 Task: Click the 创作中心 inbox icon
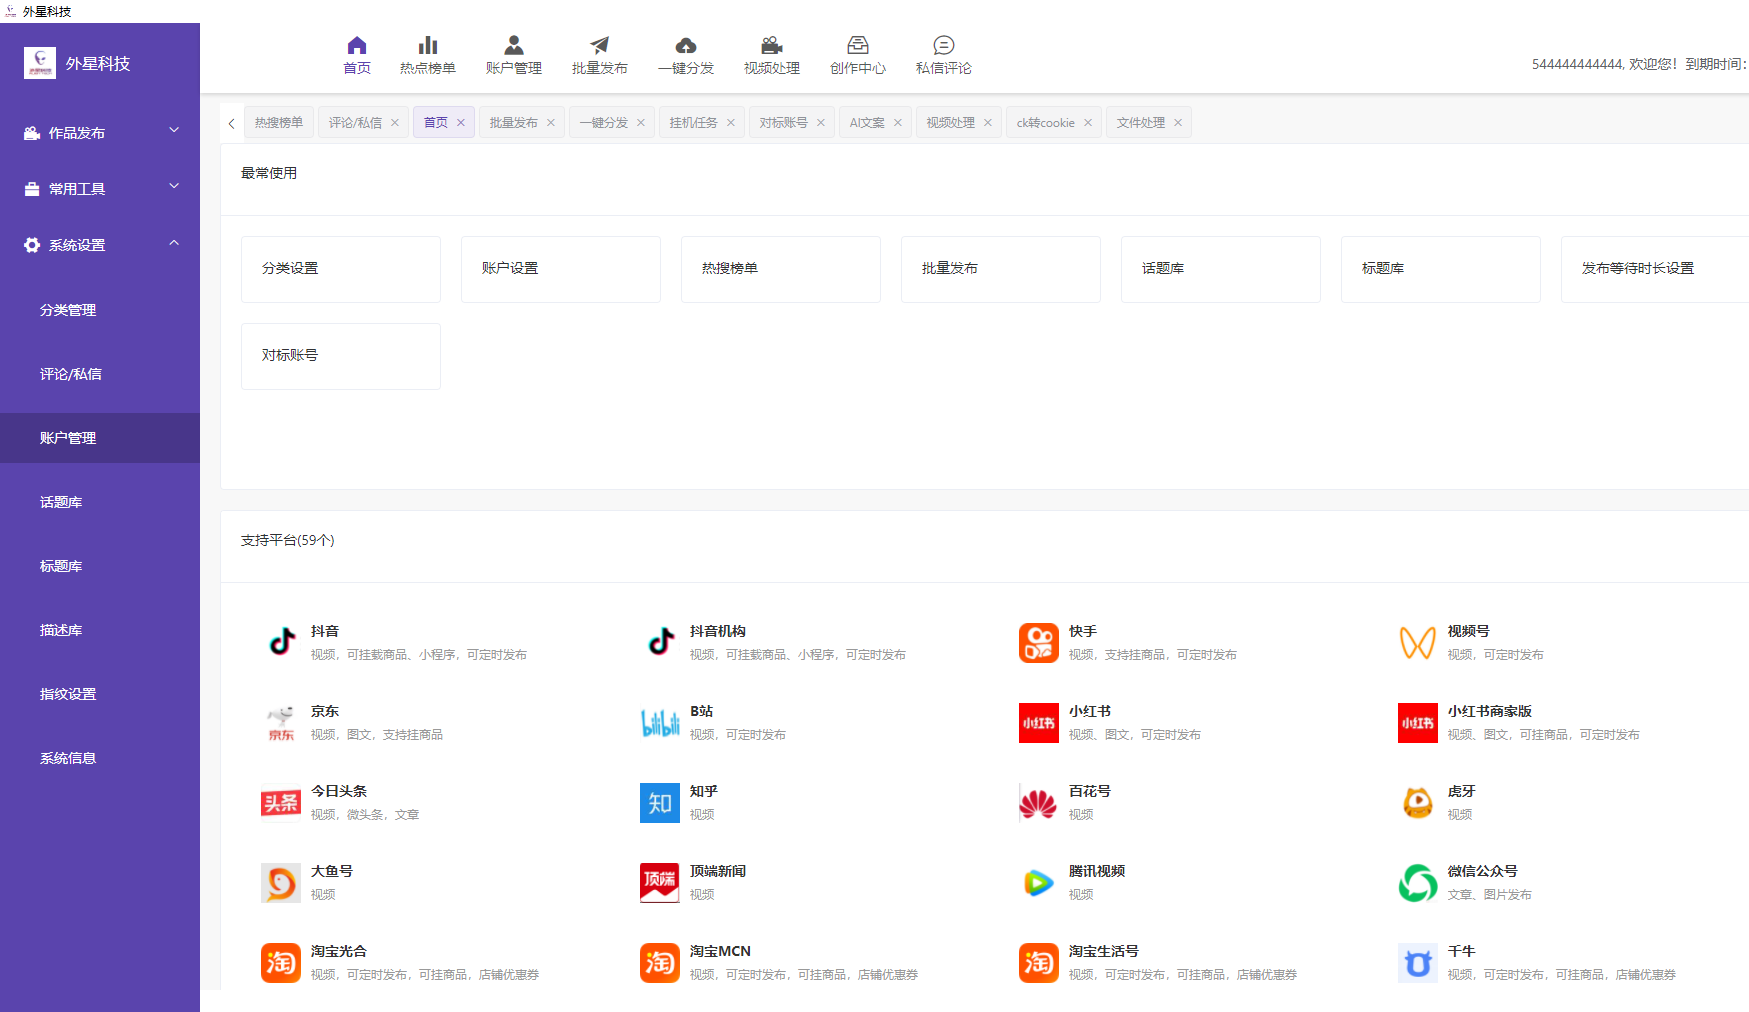coord(857,45)
